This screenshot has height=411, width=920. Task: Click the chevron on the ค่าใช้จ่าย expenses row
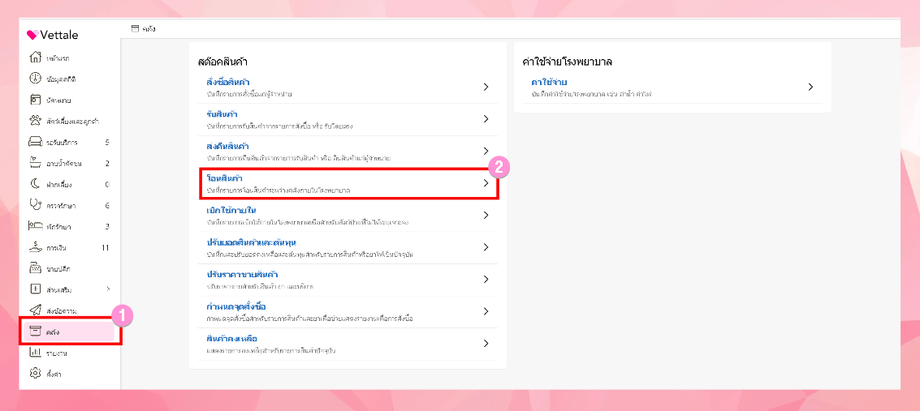tap(810, 87)
